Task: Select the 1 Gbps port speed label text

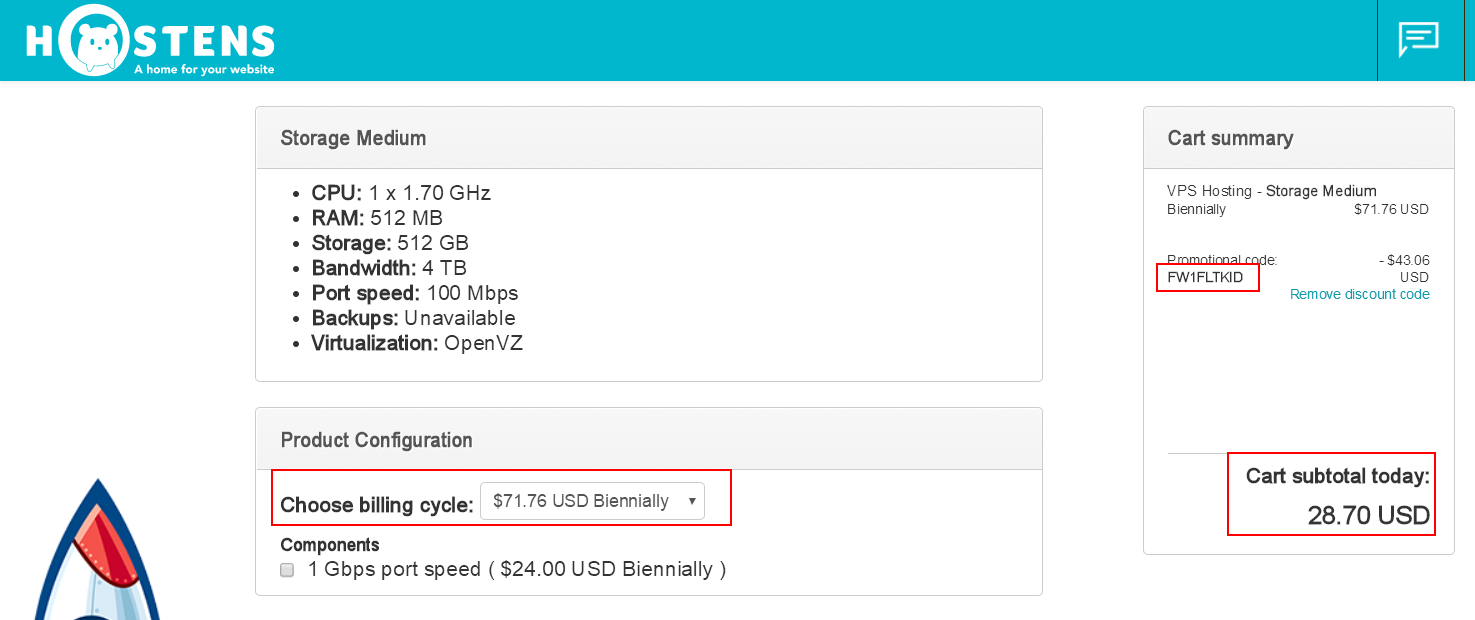Action: click(517, 569)
